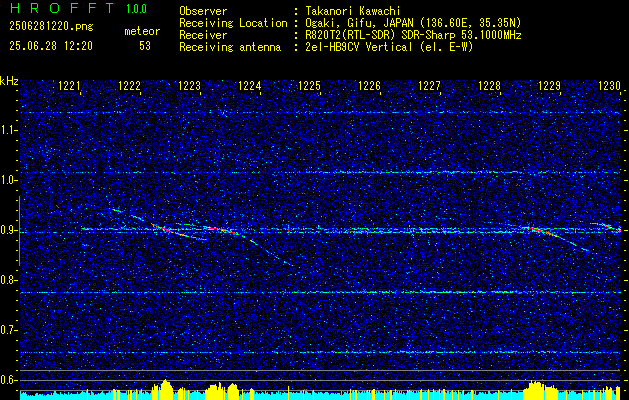Click time marker 1227
629x400 pixels.
coord(430,85)
